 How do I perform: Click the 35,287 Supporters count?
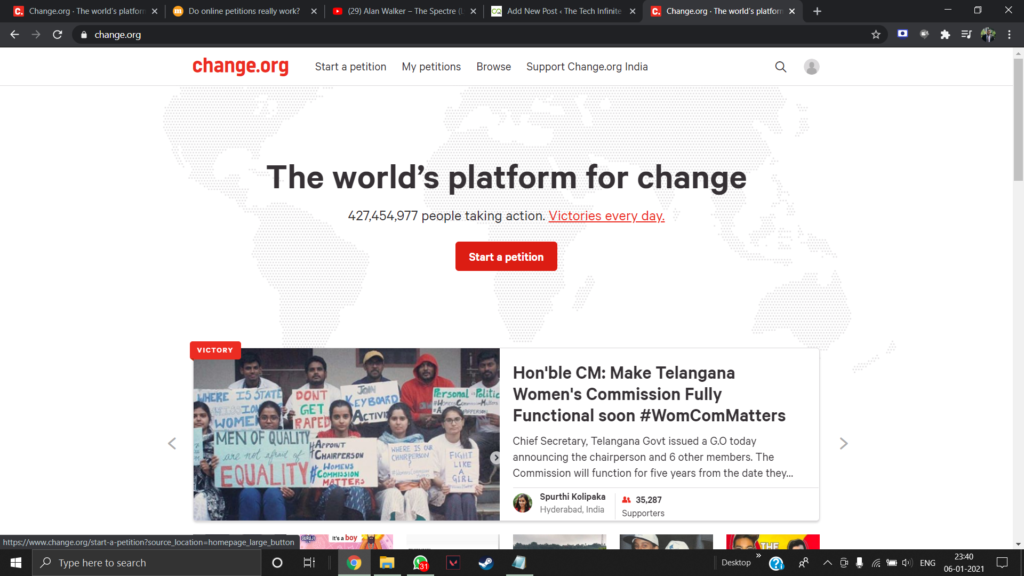coord(643,506)
